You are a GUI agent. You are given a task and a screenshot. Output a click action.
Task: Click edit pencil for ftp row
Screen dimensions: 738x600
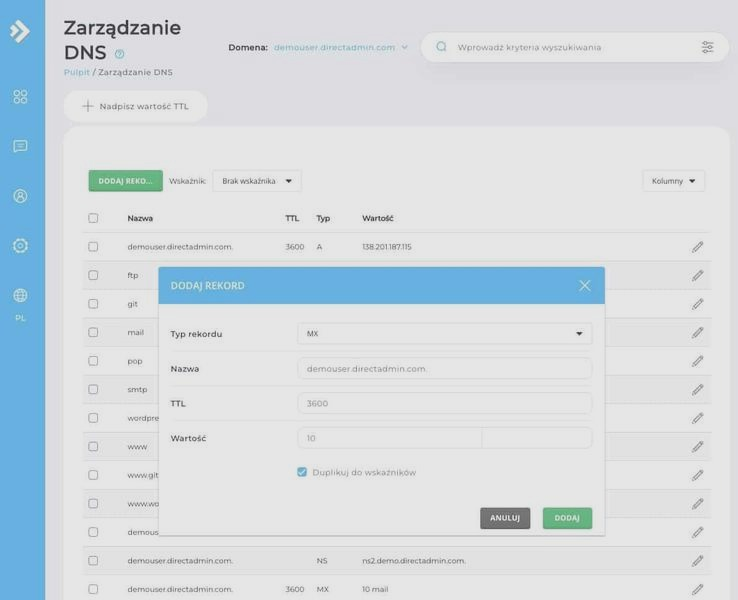(698, 275)
